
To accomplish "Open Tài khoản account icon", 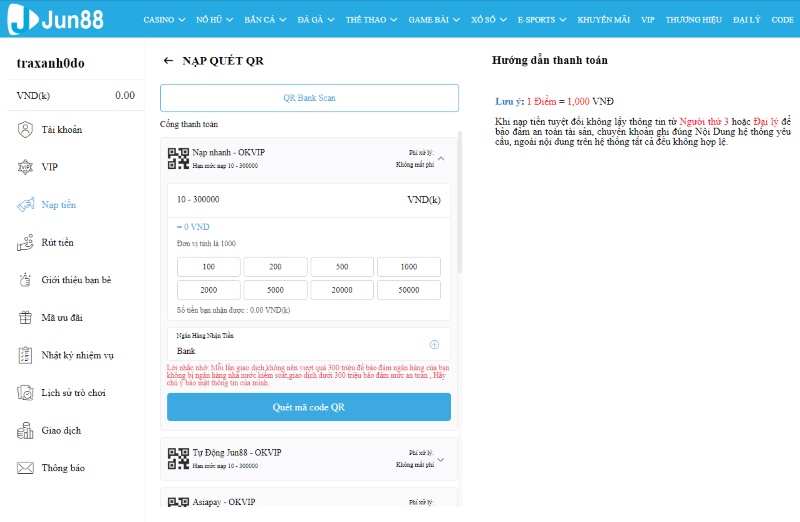I will coord(25,130).
